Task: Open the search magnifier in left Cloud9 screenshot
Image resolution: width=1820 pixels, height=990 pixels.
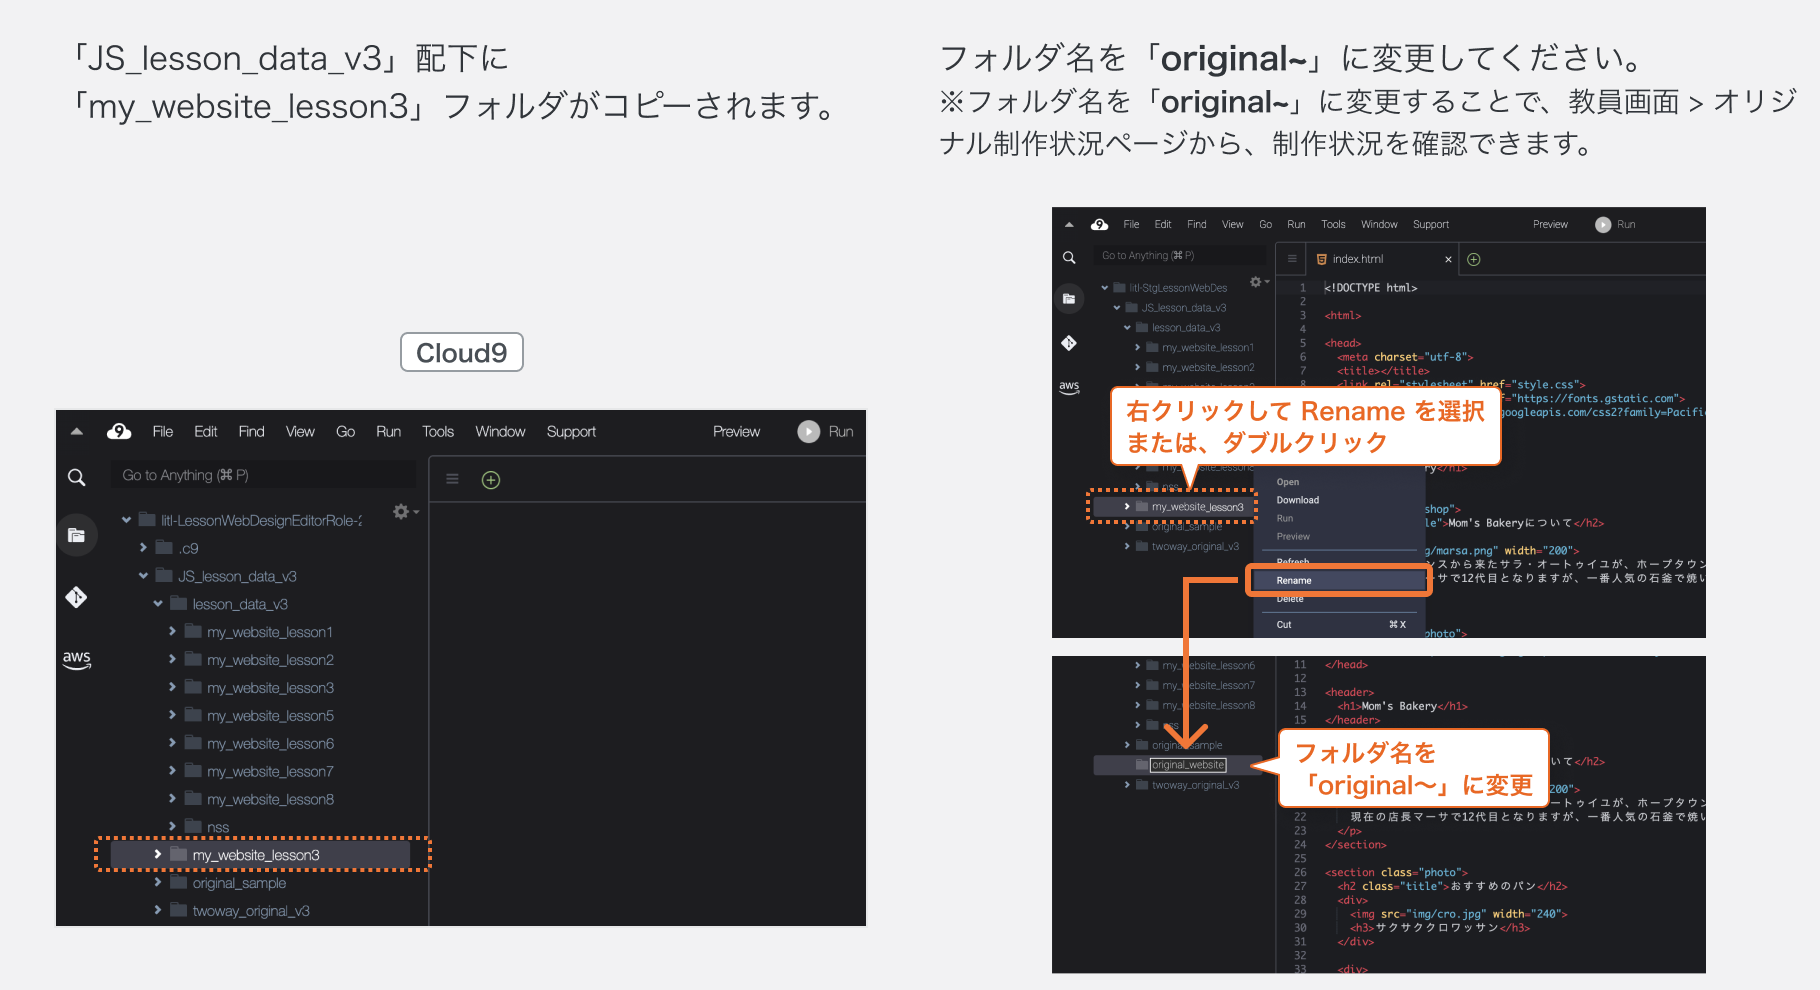Action: pyautogui.click(x=76, y=477)
